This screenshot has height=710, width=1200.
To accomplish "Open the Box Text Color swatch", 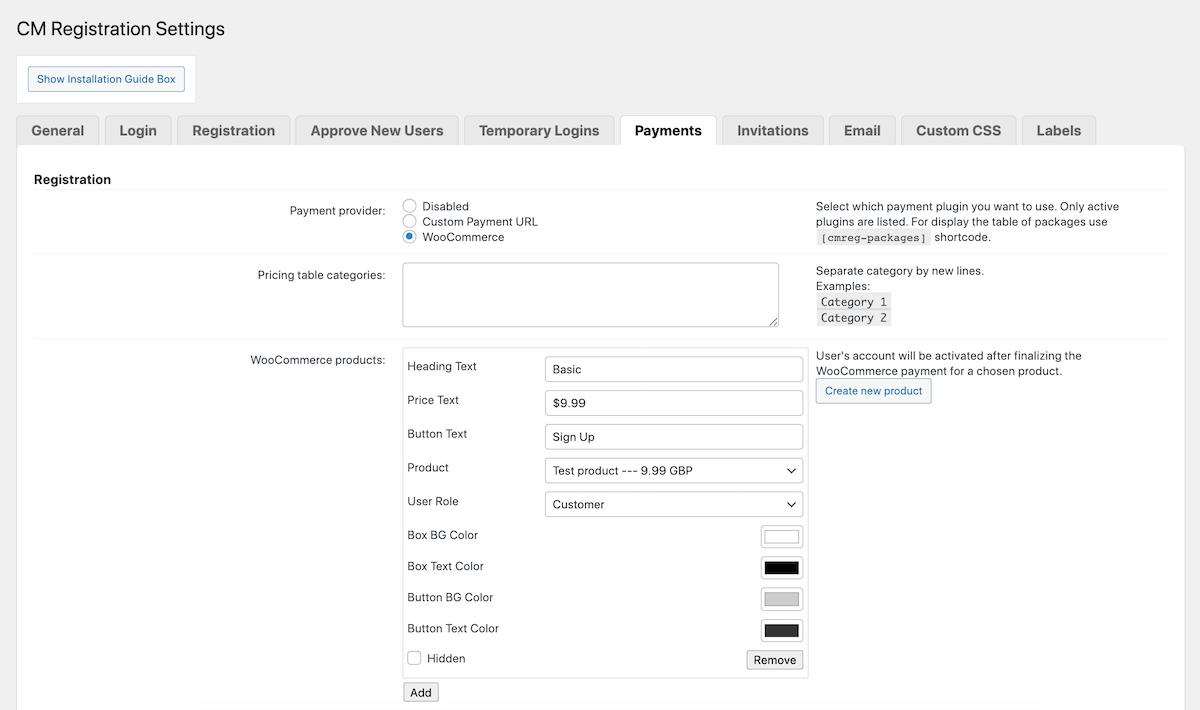I will 782,568.
